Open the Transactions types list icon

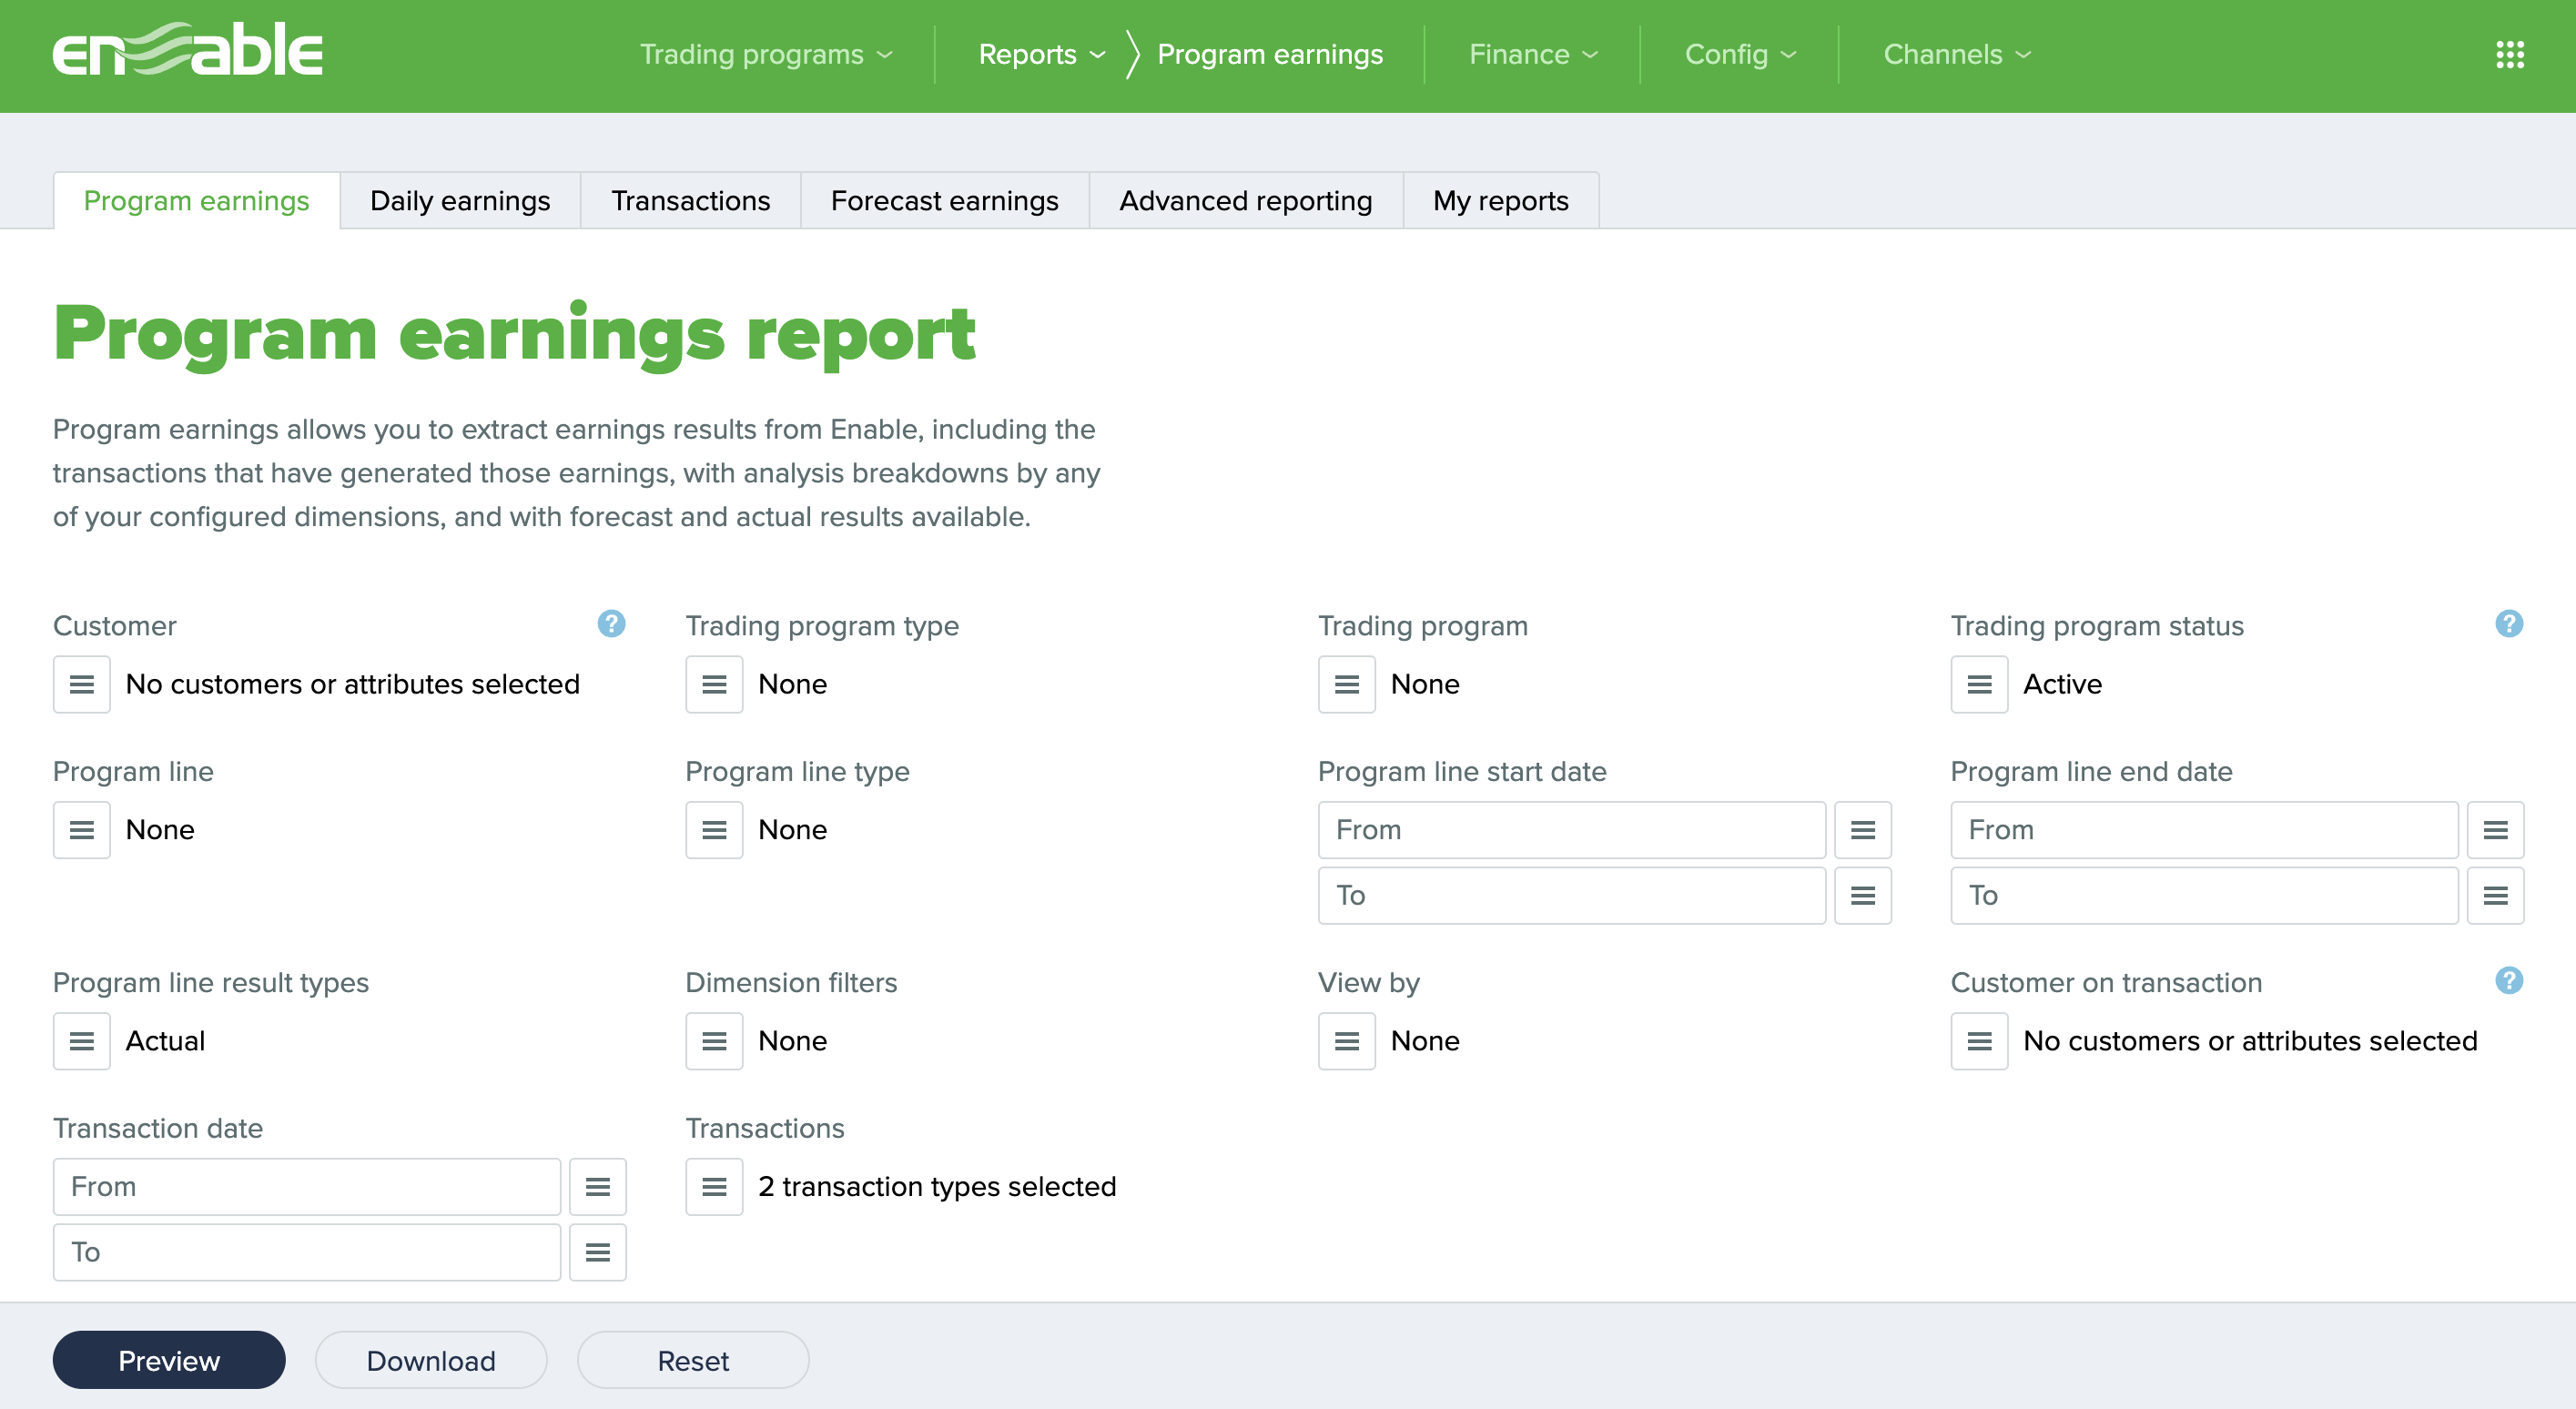pos(714,1187)
